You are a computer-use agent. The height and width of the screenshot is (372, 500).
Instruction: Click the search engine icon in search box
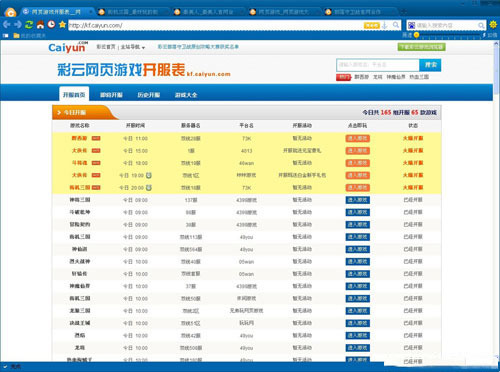point(412,25)
